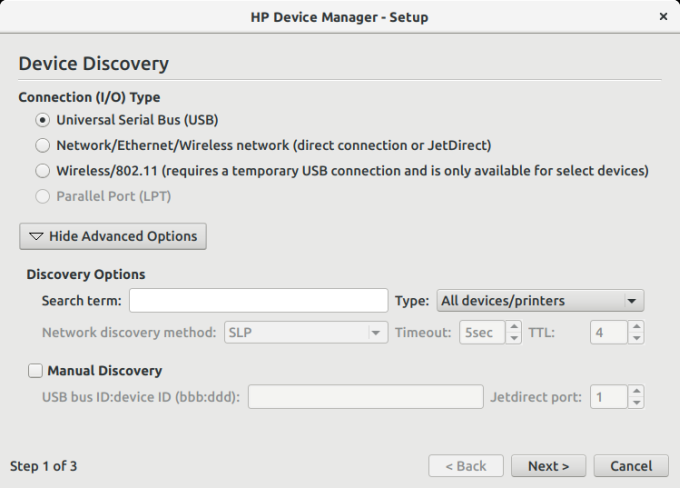The width and height of the screenshot is (680, 488).
Task: Go to the Next > step
Action: 549,466
